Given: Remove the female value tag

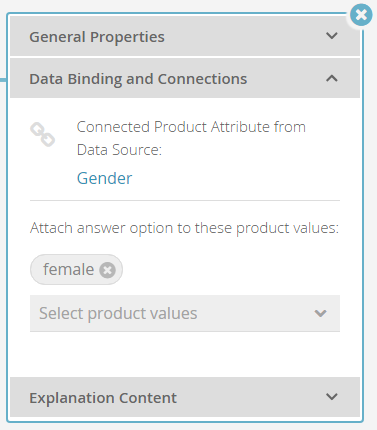Looking at the screenshot, I should (x=107, y=270).
